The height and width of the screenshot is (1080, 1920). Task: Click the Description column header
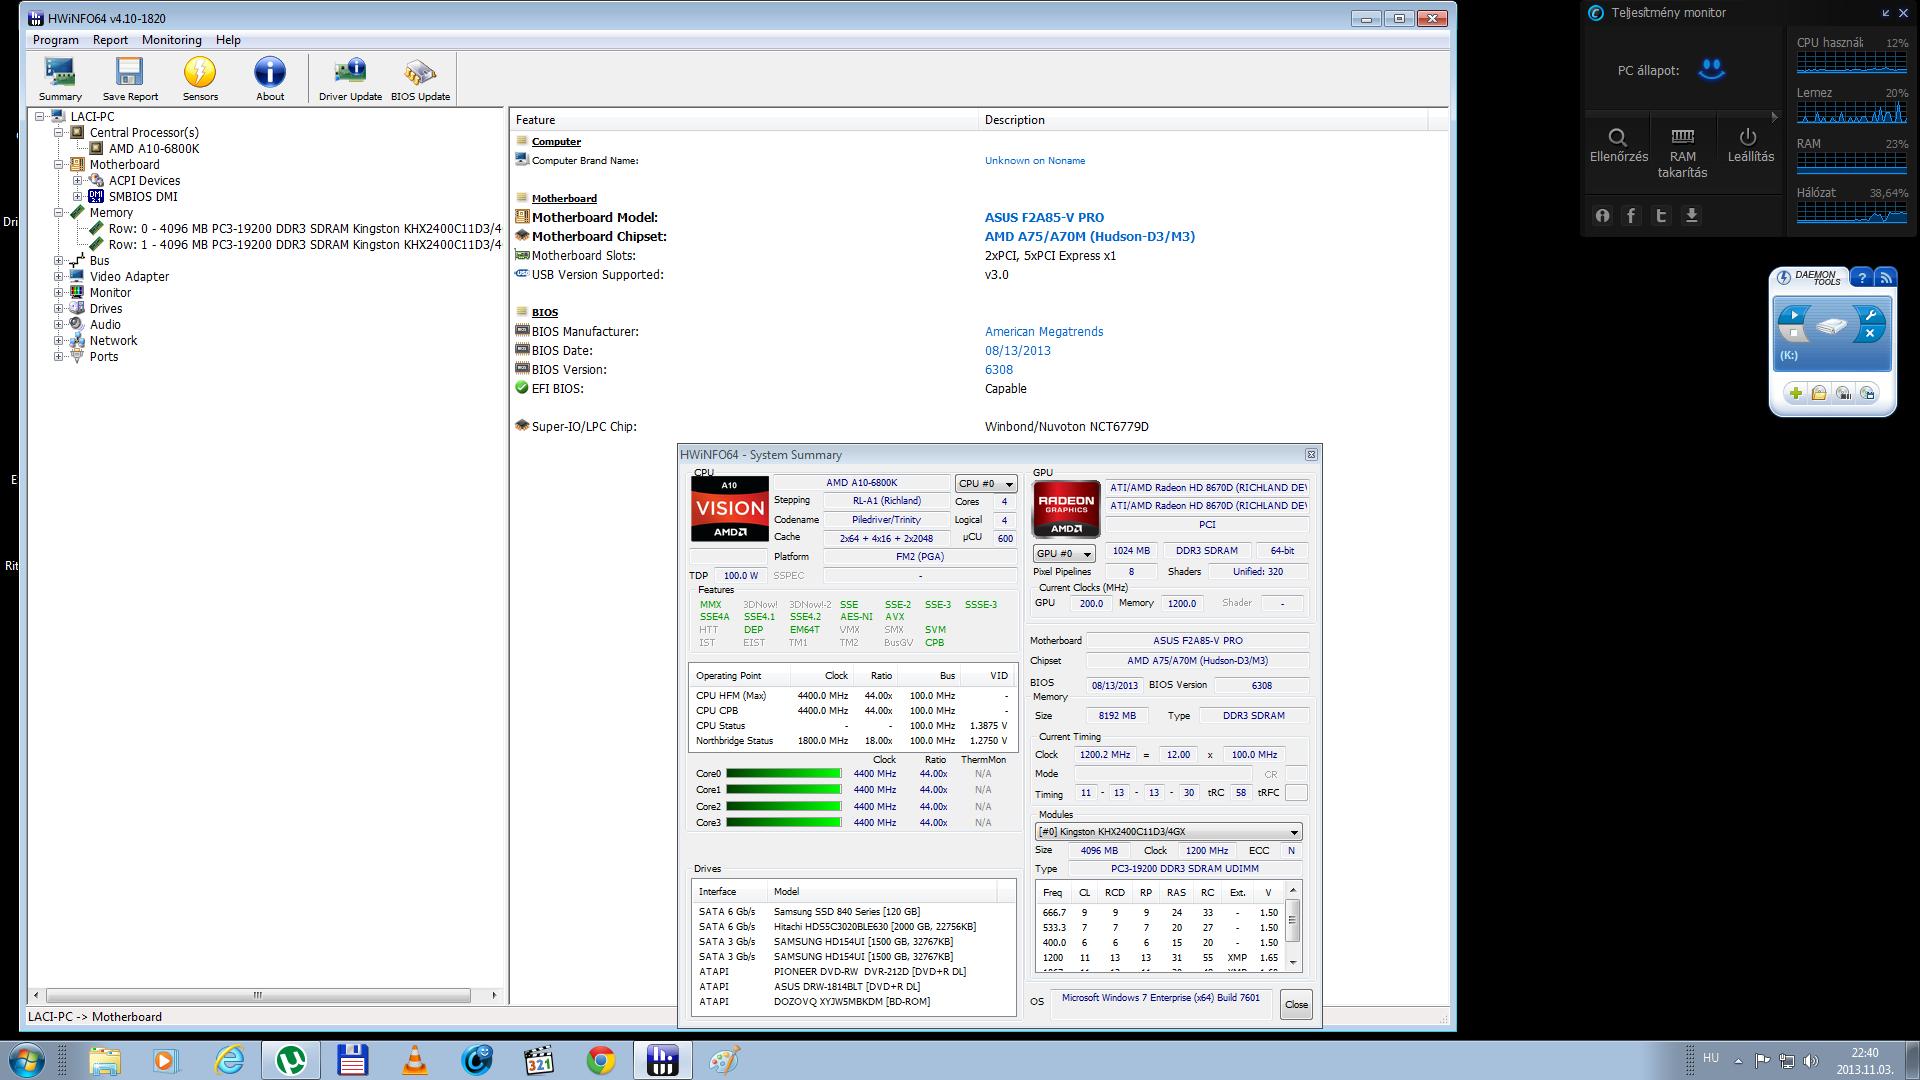tap(1203, 120)
